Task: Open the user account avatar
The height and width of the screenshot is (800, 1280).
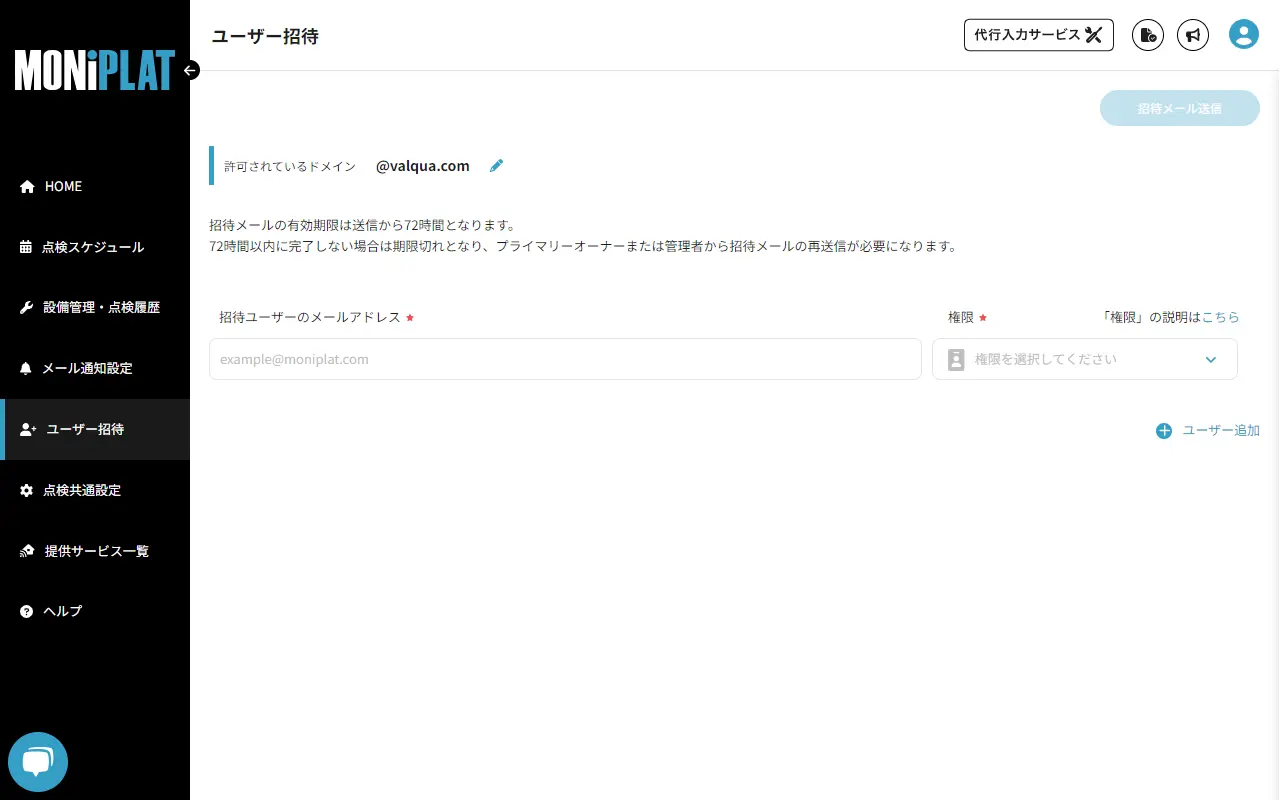Action: coord(1243,33)
